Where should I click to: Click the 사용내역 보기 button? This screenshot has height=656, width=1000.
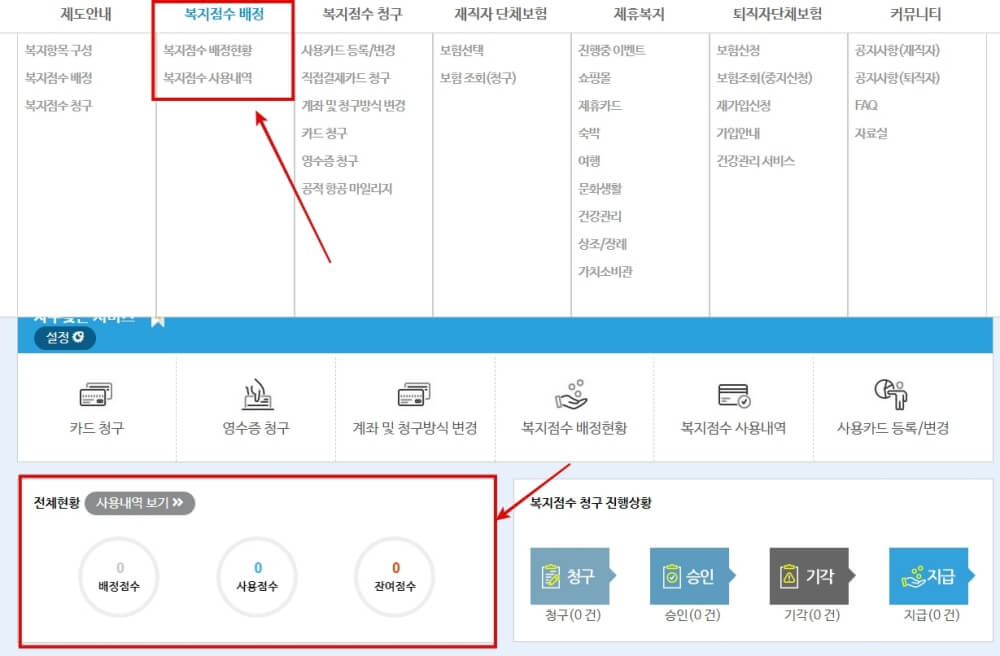[140, 503]
